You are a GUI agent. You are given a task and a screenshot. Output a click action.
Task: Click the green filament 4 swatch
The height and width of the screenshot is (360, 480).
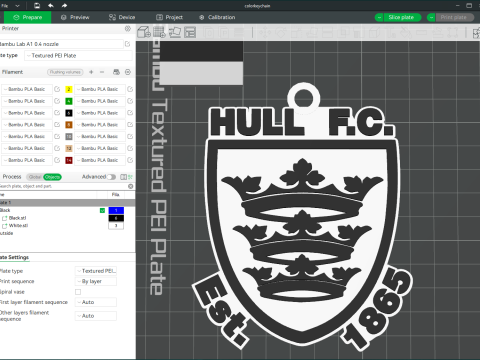69,101
